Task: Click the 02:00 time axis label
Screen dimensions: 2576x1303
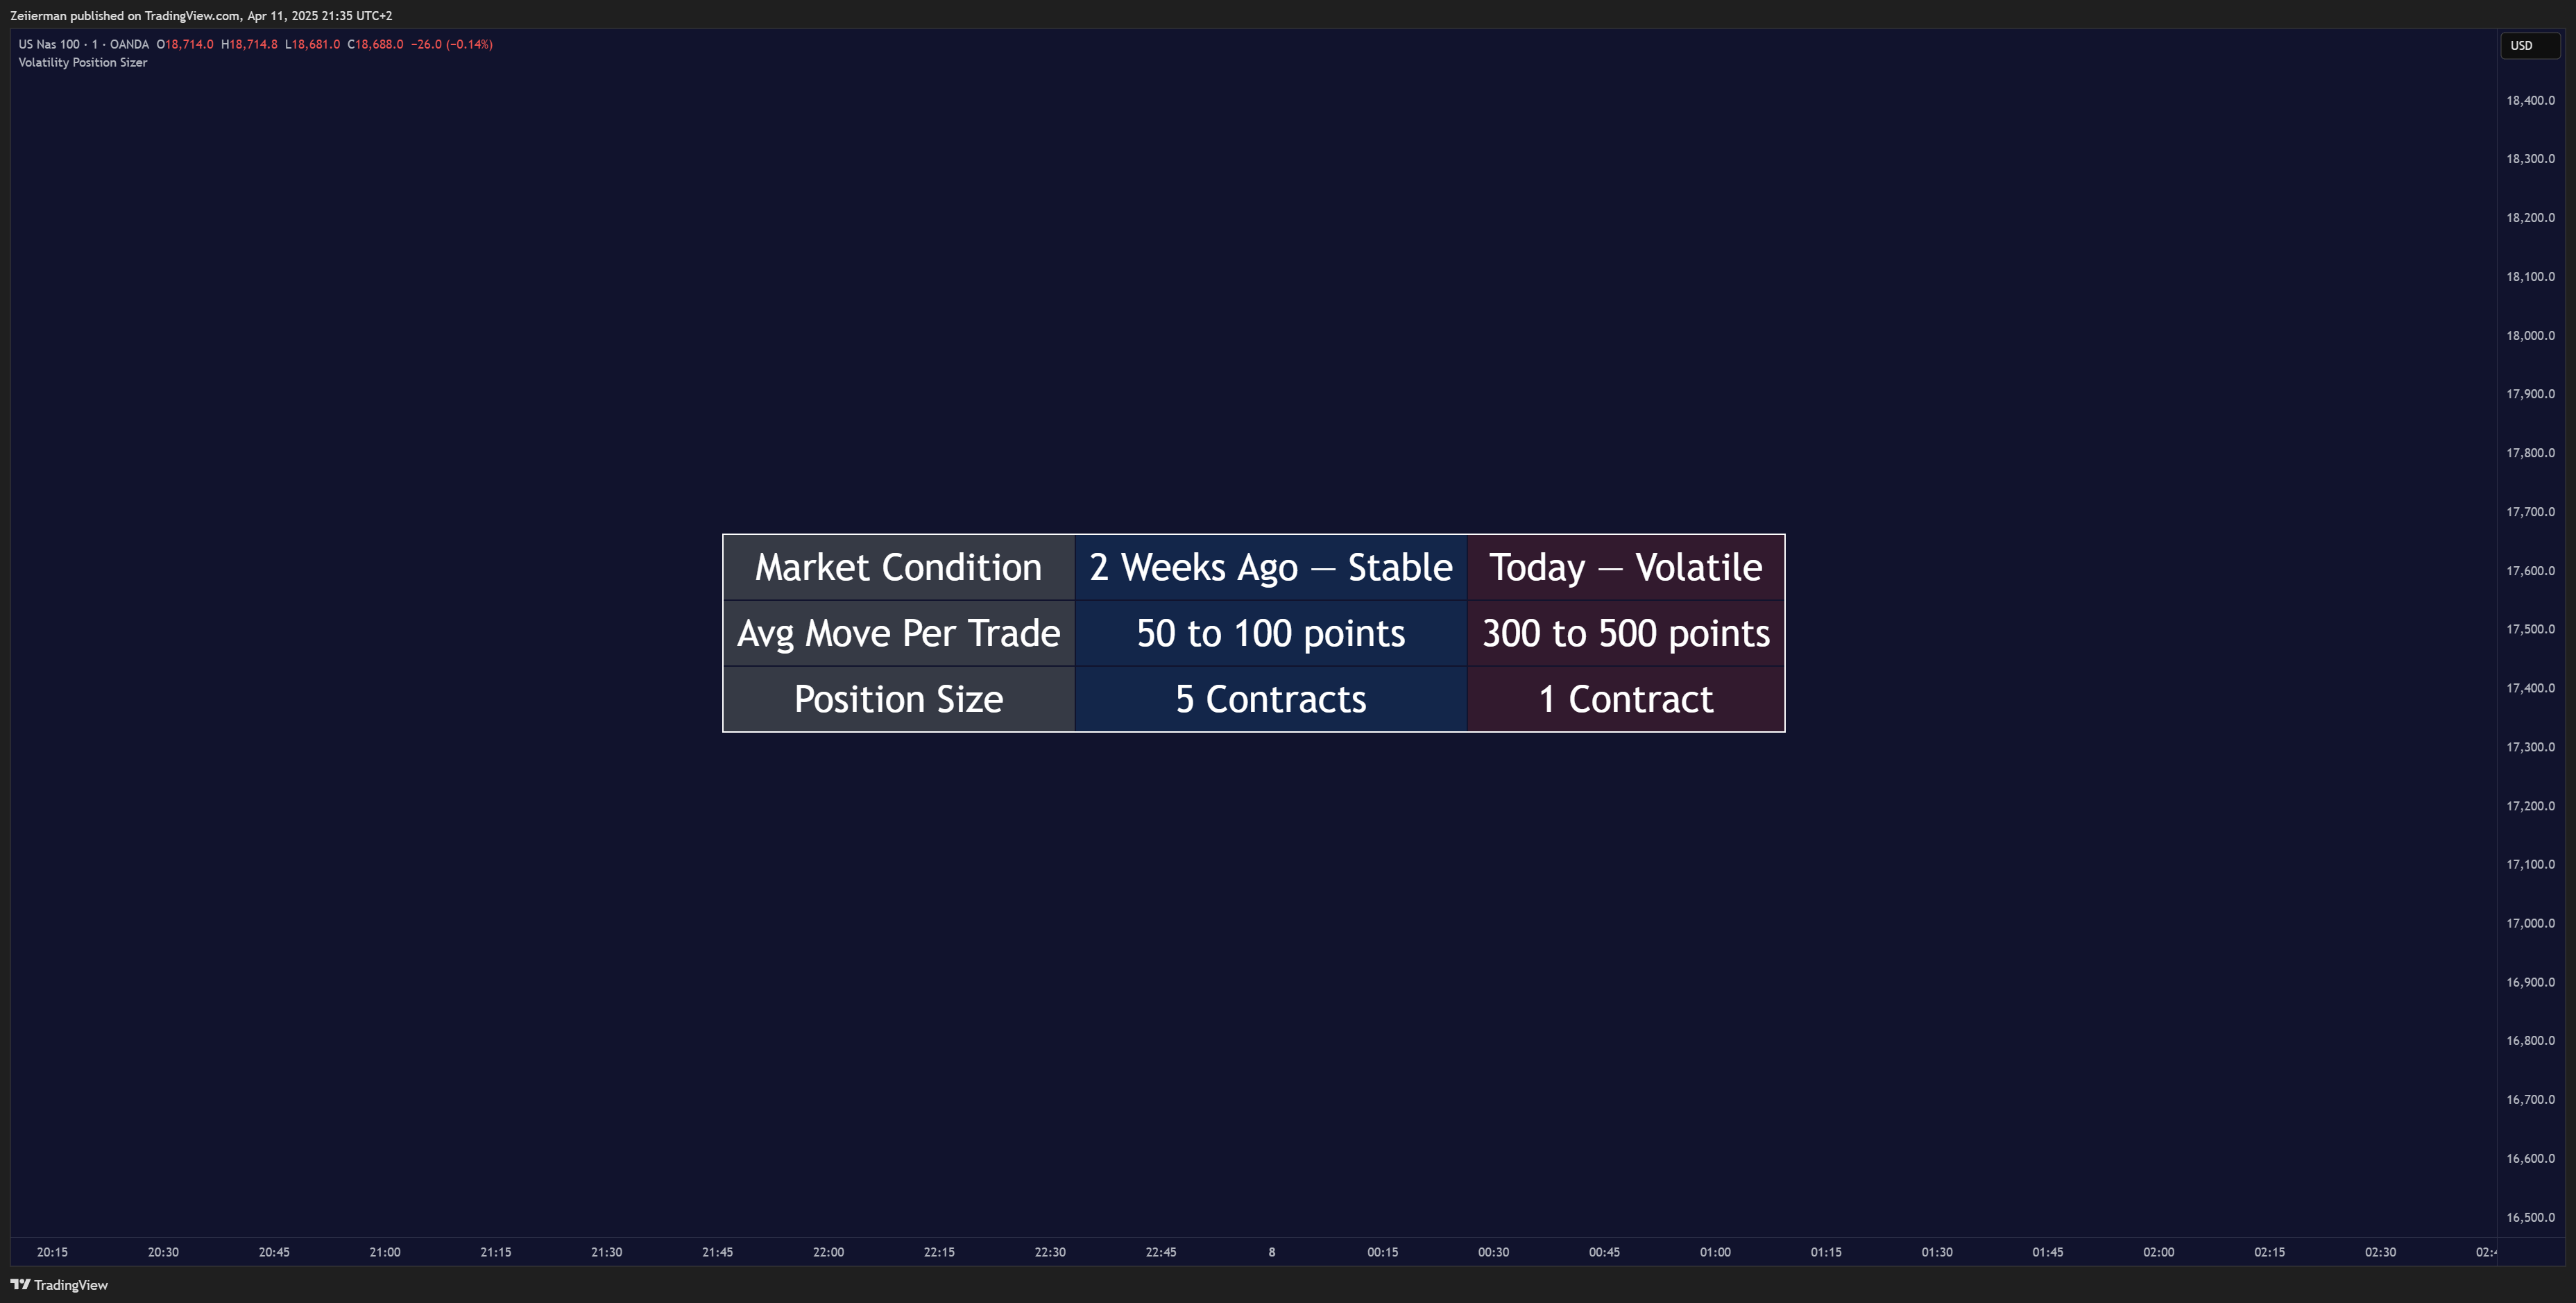Action: pyautogui.click(x=2158, y=1252)
